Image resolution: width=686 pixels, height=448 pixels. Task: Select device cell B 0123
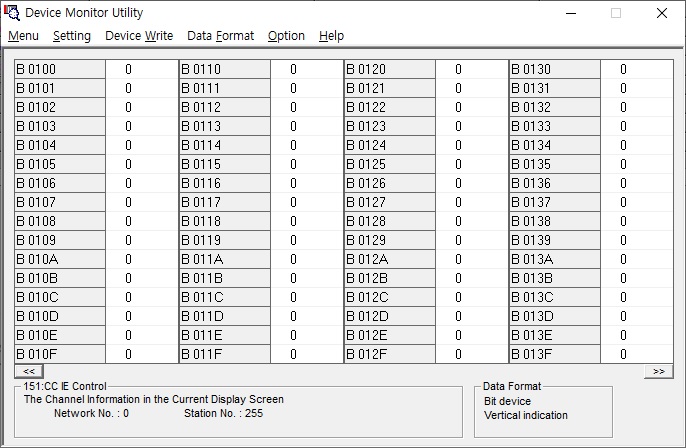[390, 126]
